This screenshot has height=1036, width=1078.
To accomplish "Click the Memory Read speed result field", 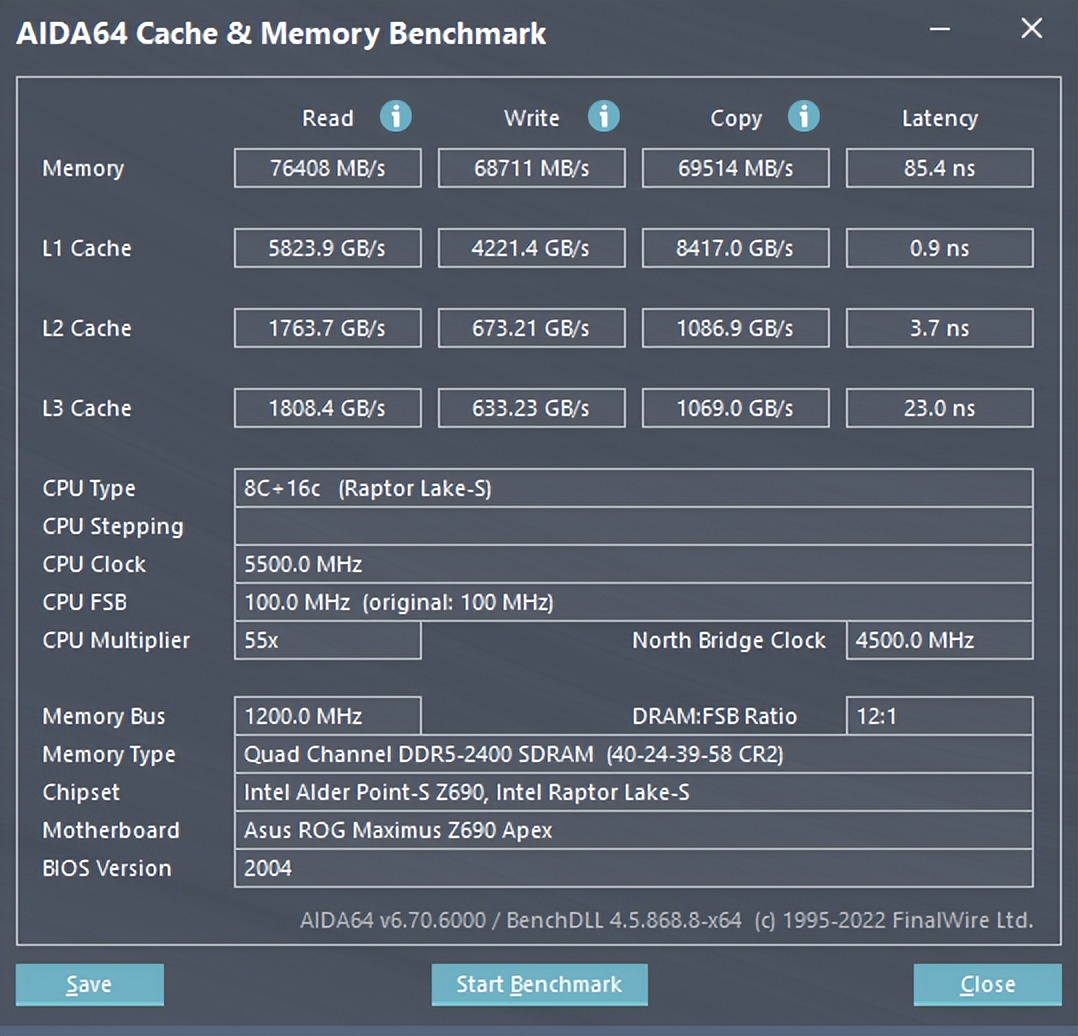I will click(x=327, y=168).
